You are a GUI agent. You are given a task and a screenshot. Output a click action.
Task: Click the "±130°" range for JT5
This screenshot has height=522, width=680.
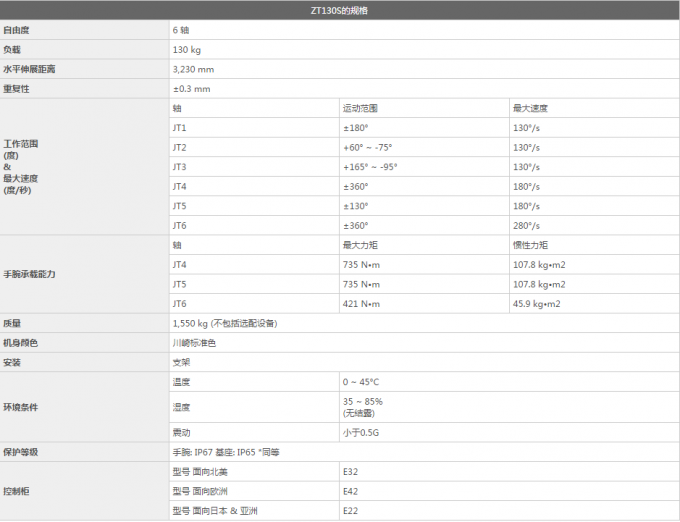[355, 205]
